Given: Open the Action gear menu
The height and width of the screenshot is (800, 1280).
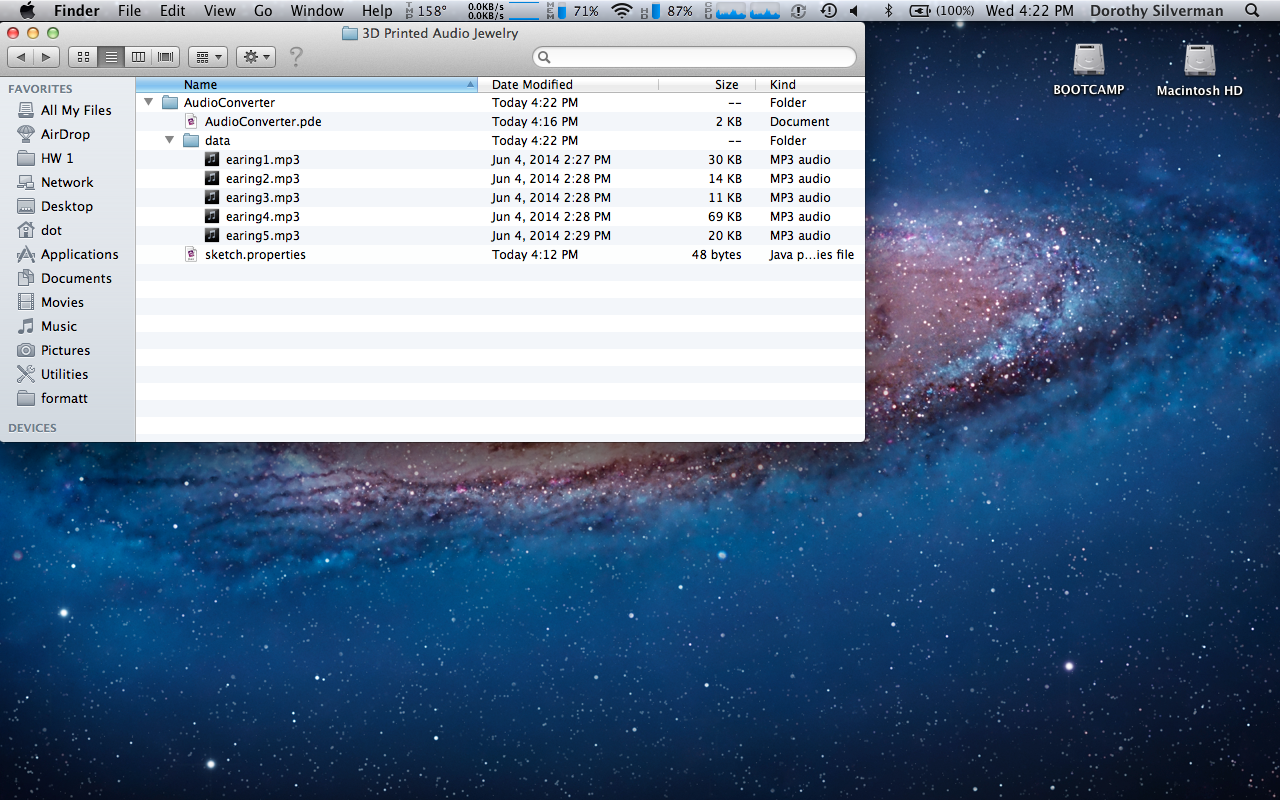Looking at the screenshot, I should pyautogui.click(x=256, y=57).
